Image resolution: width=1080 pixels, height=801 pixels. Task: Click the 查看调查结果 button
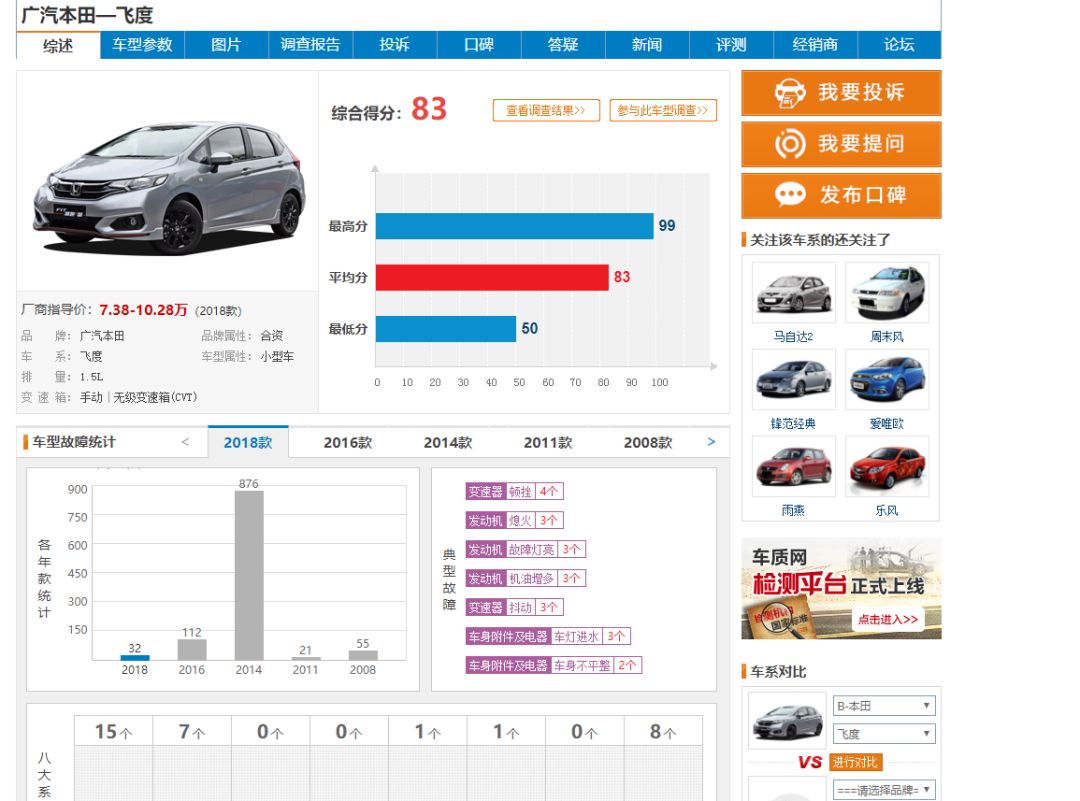pyautogui.click(x=546, y=110)
